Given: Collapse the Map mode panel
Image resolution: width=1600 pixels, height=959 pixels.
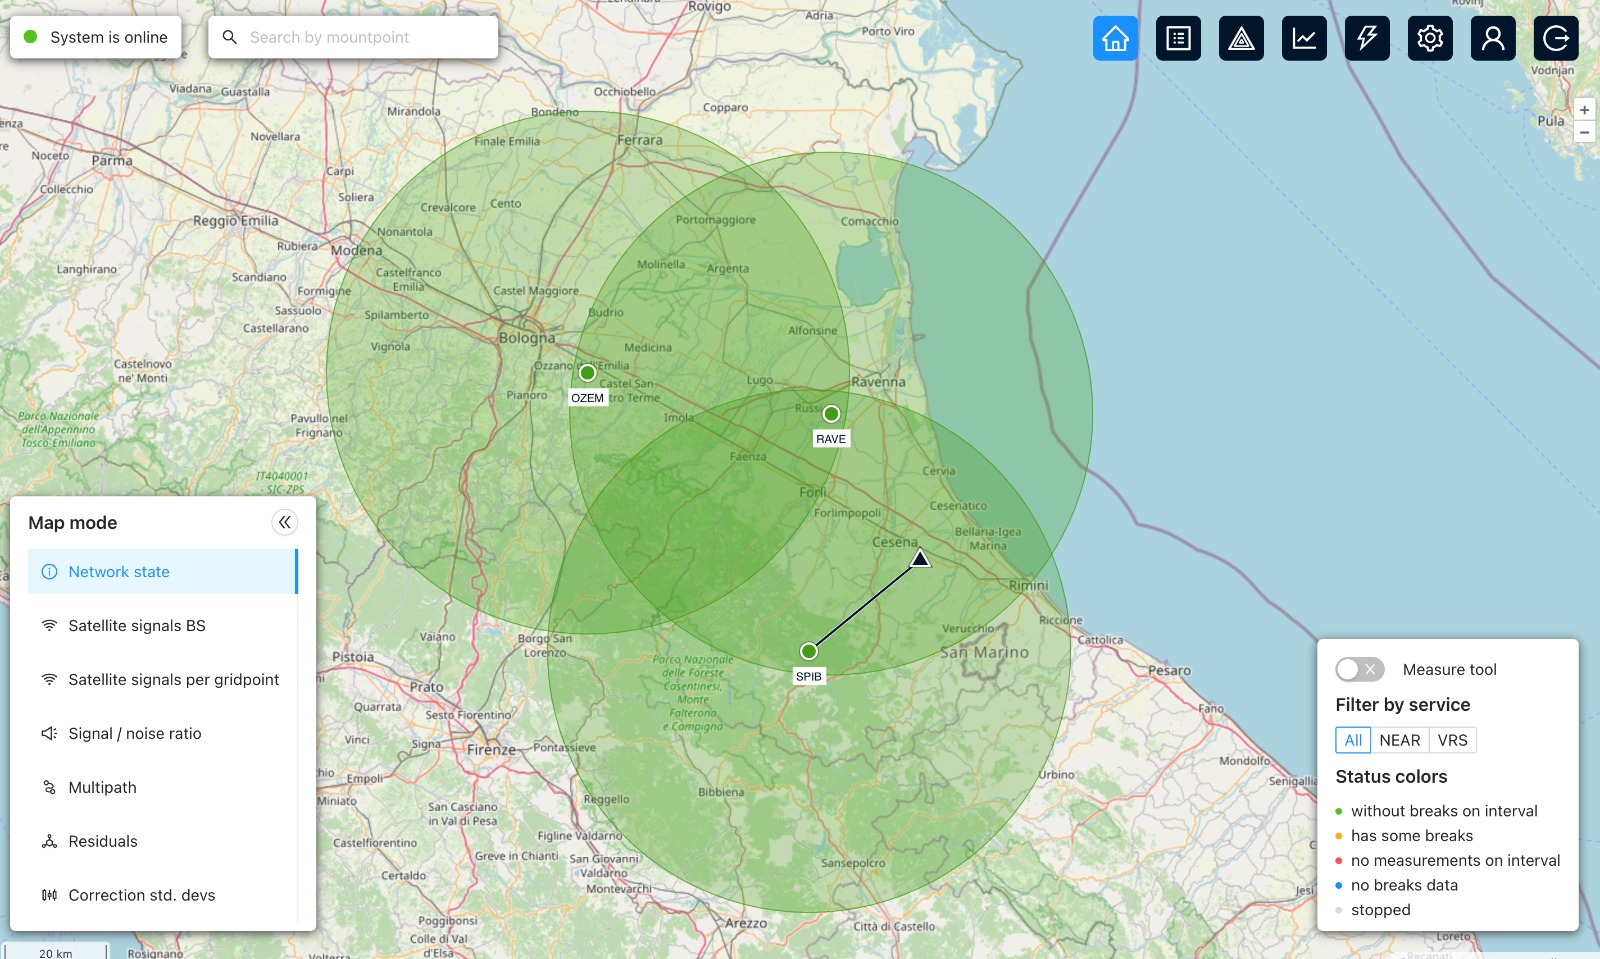Looking at the screenshot, I should [x=285, y=522].
